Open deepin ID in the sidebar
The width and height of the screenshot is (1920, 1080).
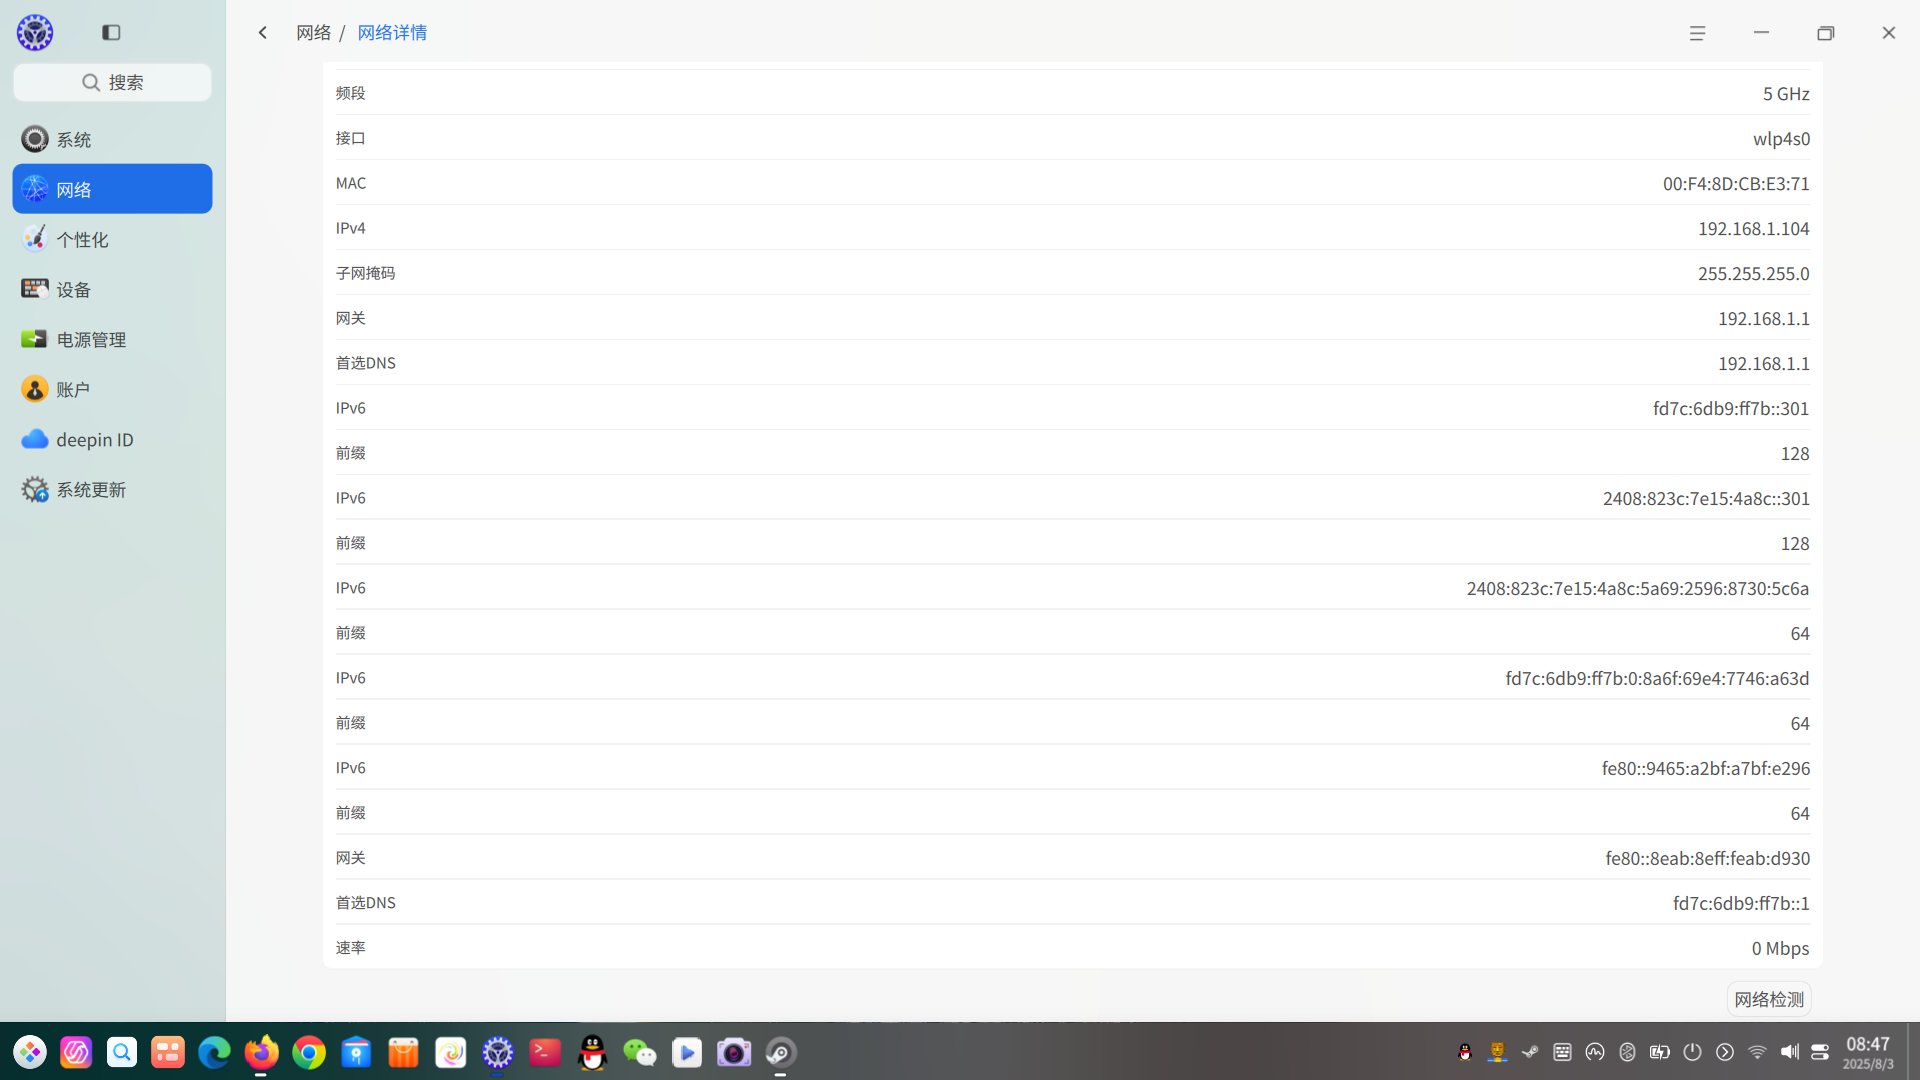click(x=112, y=439)
